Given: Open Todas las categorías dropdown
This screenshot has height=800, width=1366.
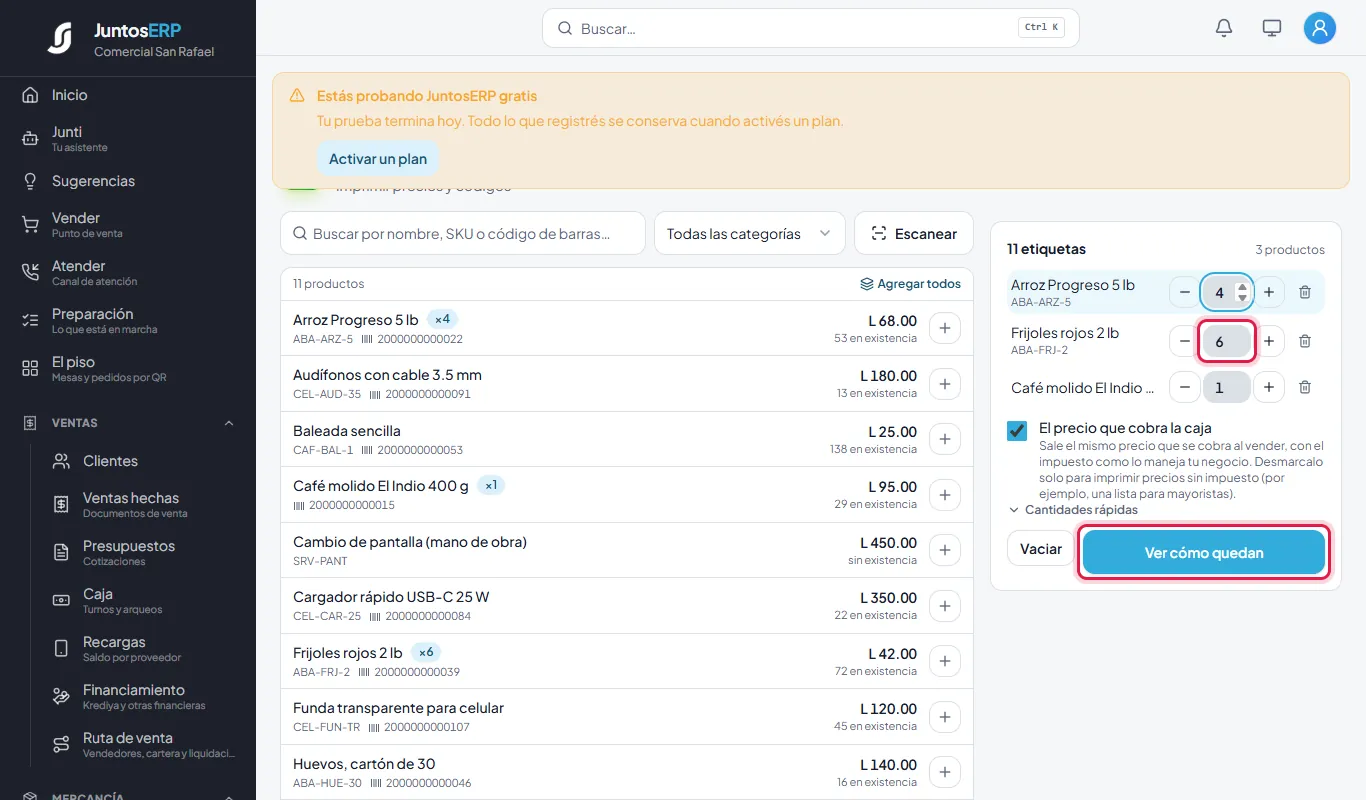Looking at the screenshot, I should click(x=750, y=233).
